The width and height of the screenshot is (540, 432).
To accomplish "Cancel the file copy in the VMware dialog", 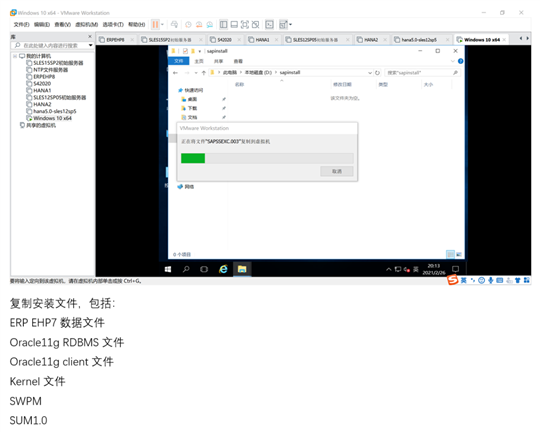I will [337, 171].
